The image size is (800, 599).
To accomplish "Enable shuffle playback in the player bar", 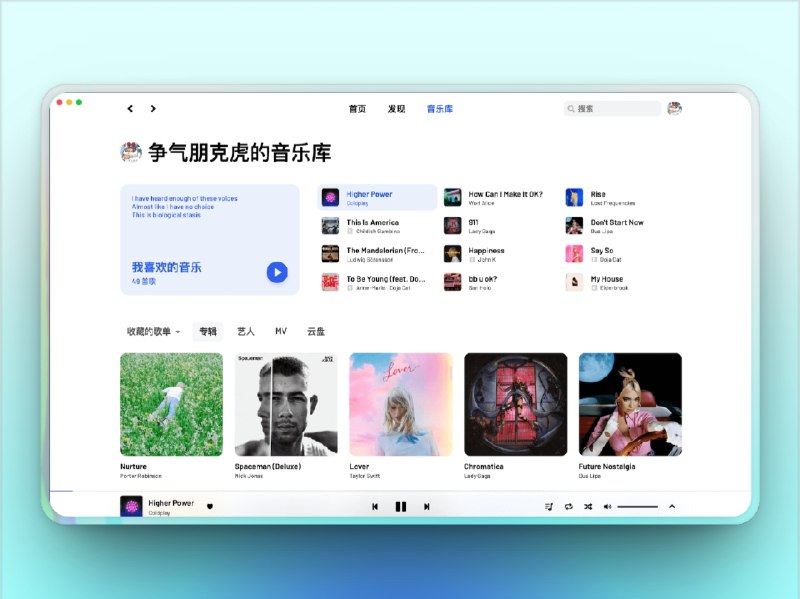I will click(x=589, y=507).
